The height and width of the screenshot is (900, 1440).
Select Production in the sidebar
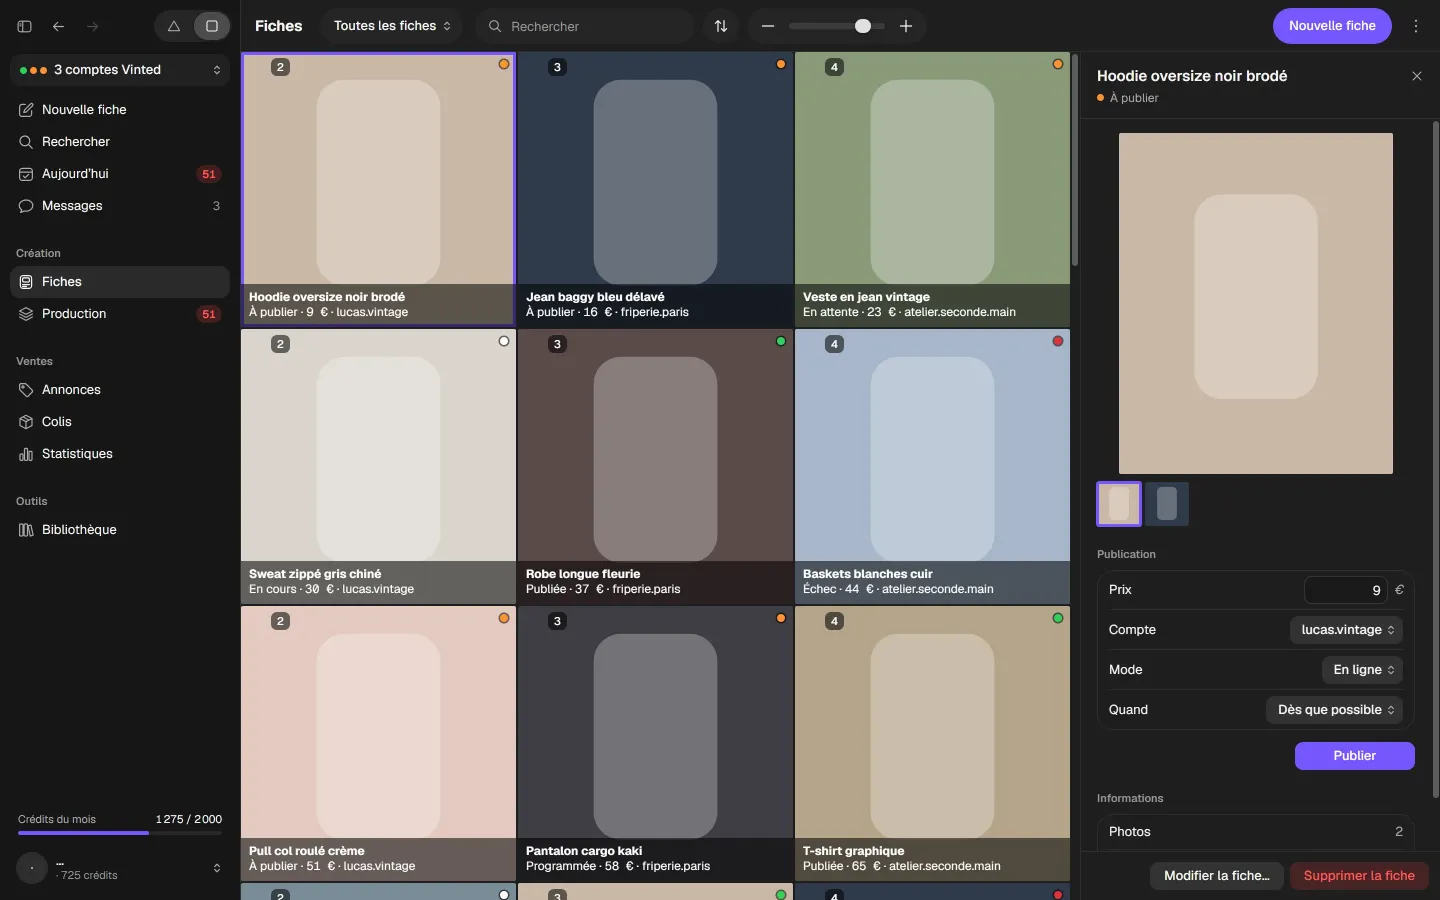coord(120,314)
